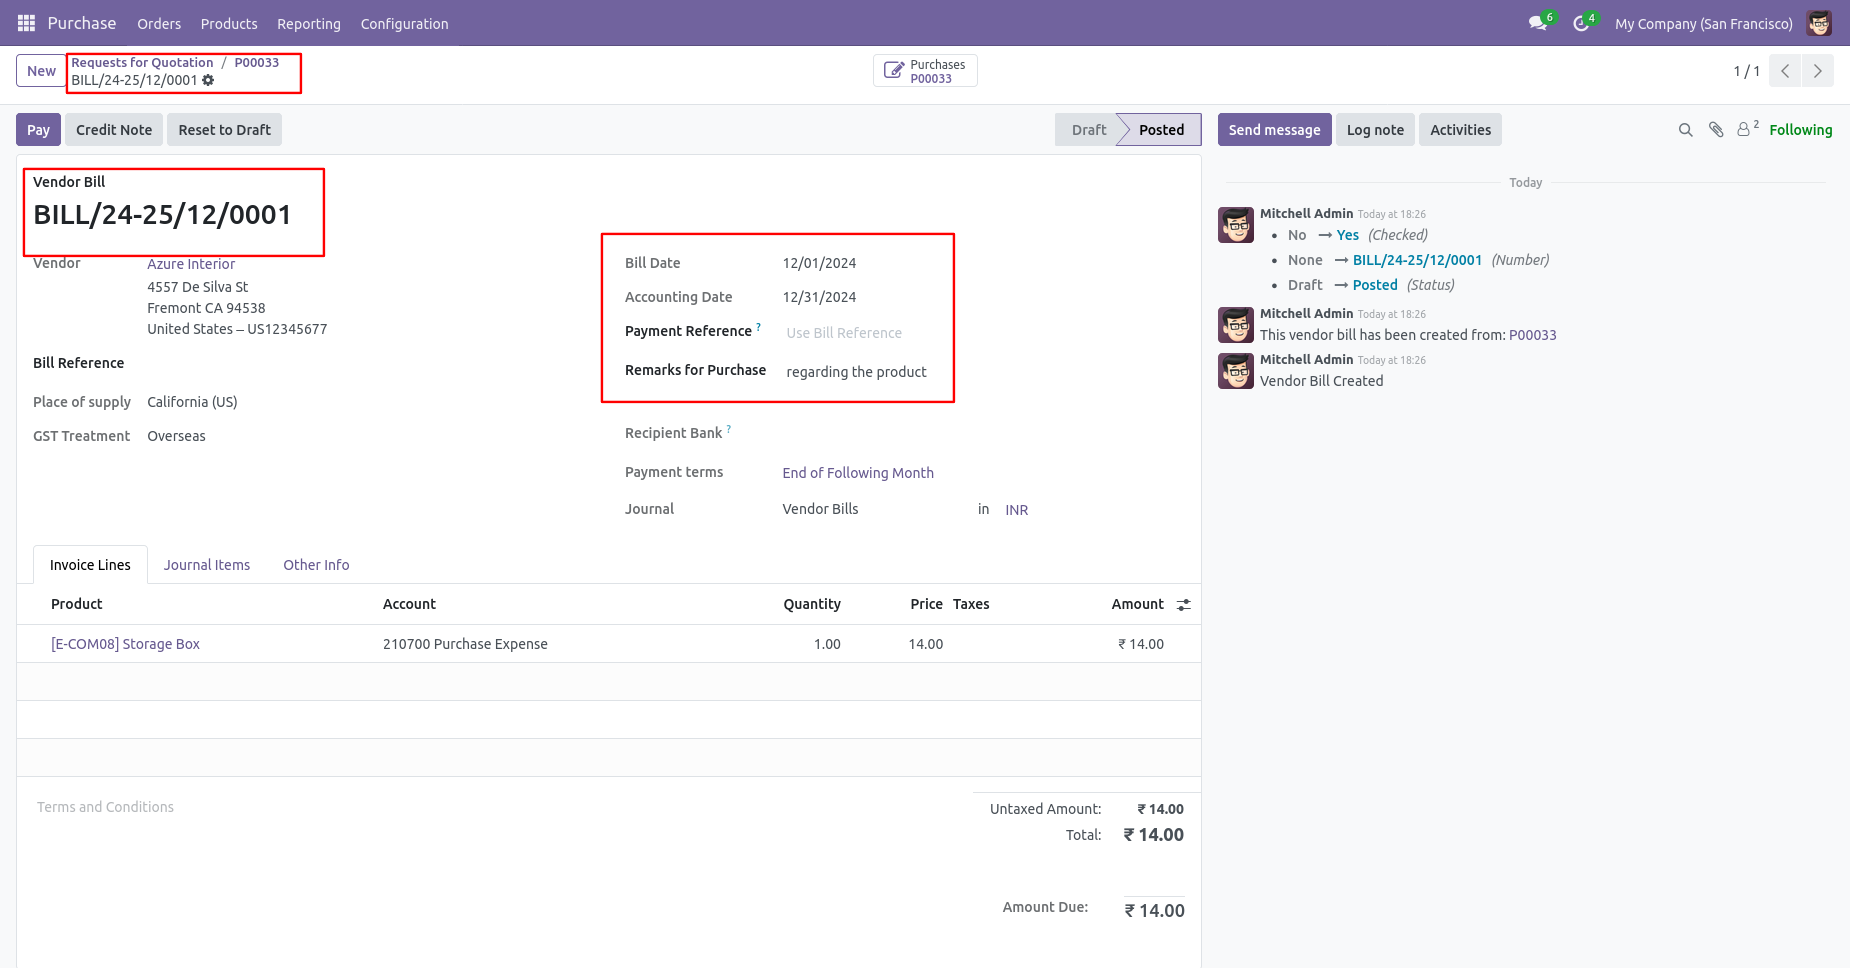Viewport: 1850px width, 968px height.
Task: Click Mitchell Admin avatar on created-from message
Action: tap(1236, 325)
